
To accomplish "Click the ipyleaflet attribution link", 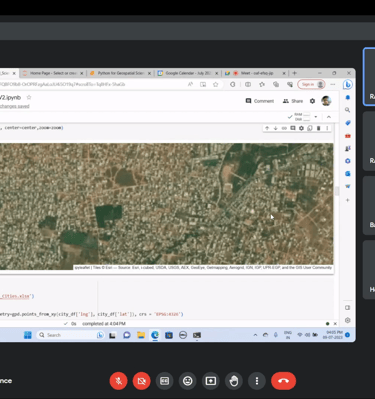I will [82, 267].
